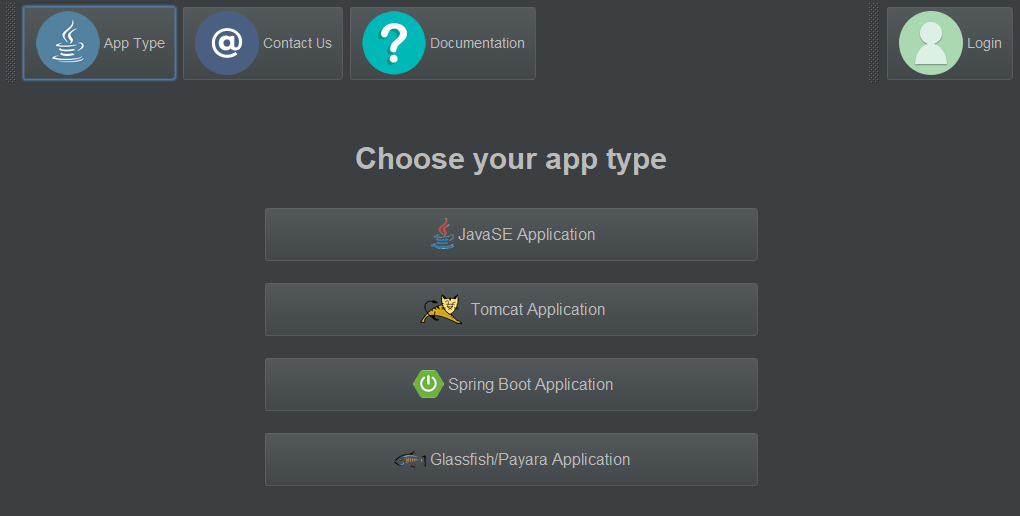Open the Login text button
Viewport: 1020px width, 516px height.
pos(984,43)
